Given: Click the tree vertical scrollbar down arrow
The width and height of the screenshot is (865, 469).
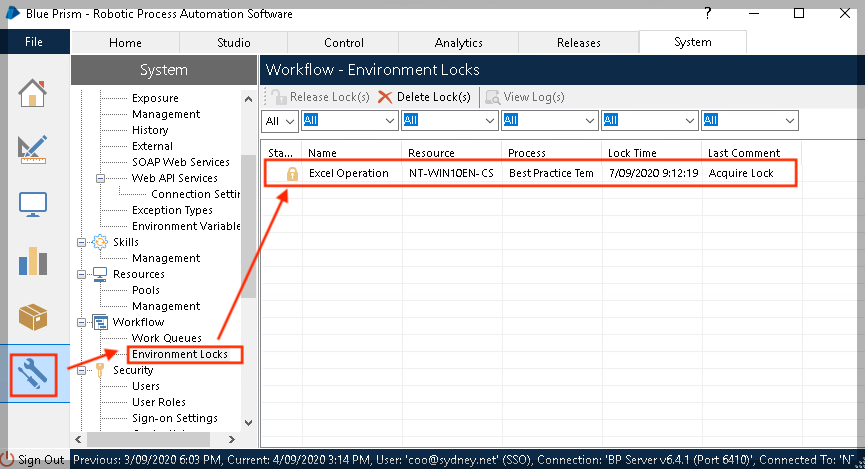Looking at the screenshot, I should 248,423.
